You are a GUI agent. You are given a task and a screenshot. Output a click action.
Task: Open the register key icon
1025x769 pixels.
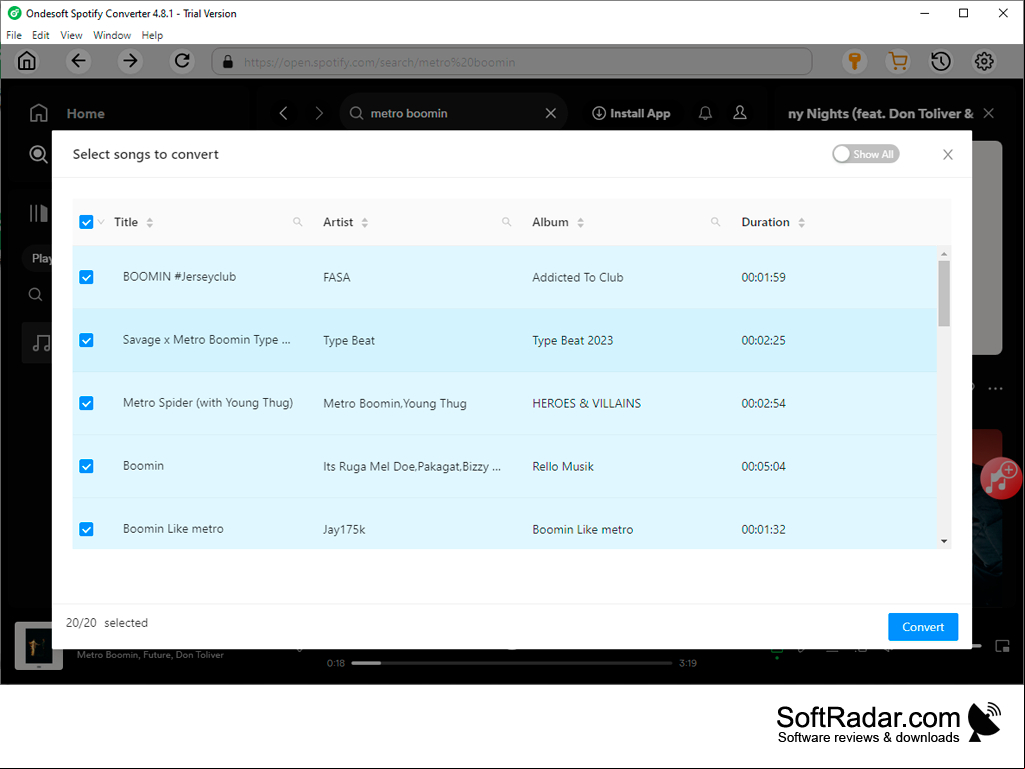pyautogui.click(x=854, y=61)
